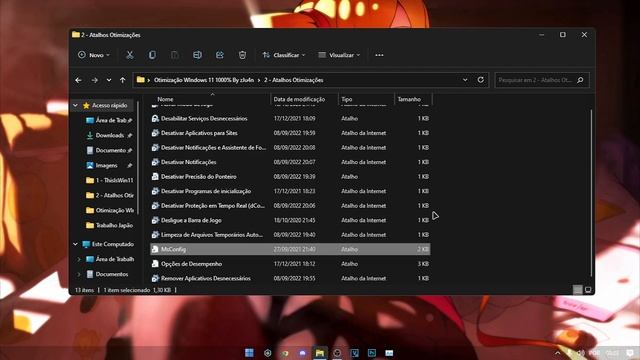Show hidden tray icons chevron
The image size is (640, 360).
click(558, 353)
